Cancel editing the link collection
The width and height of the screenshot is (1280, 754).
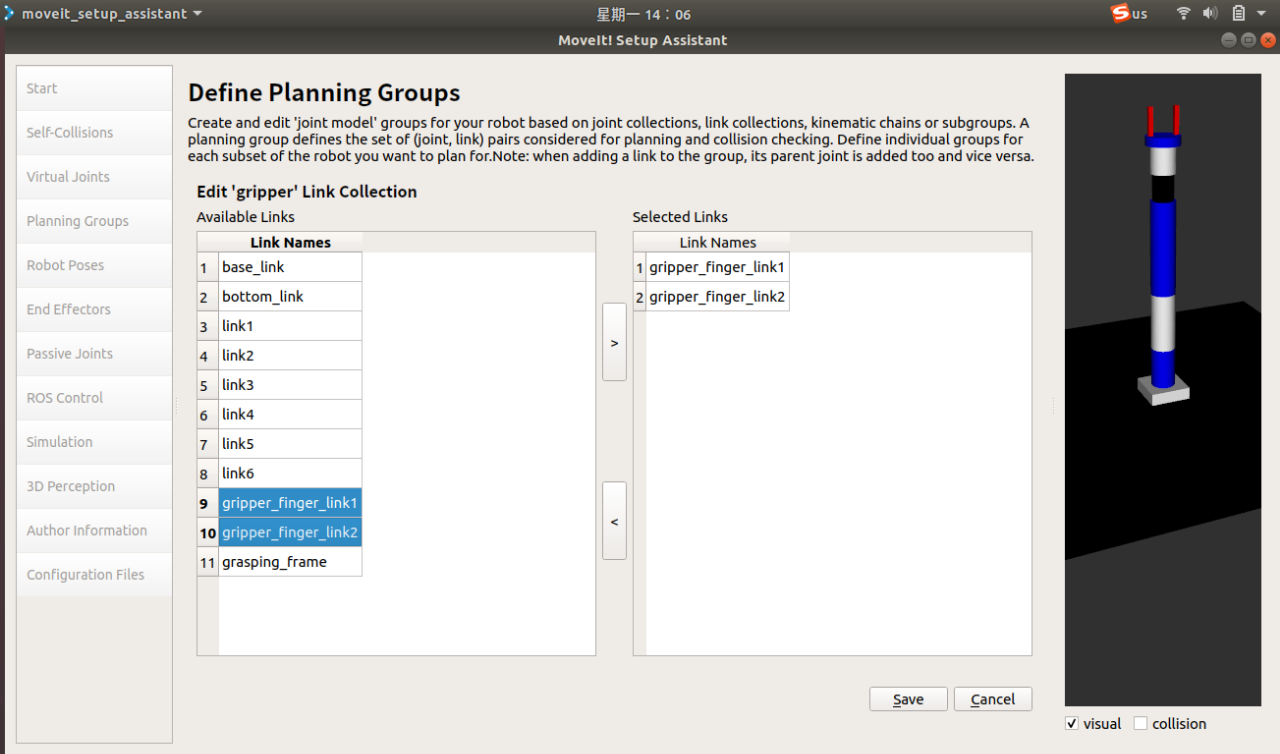tap(993, 699)
